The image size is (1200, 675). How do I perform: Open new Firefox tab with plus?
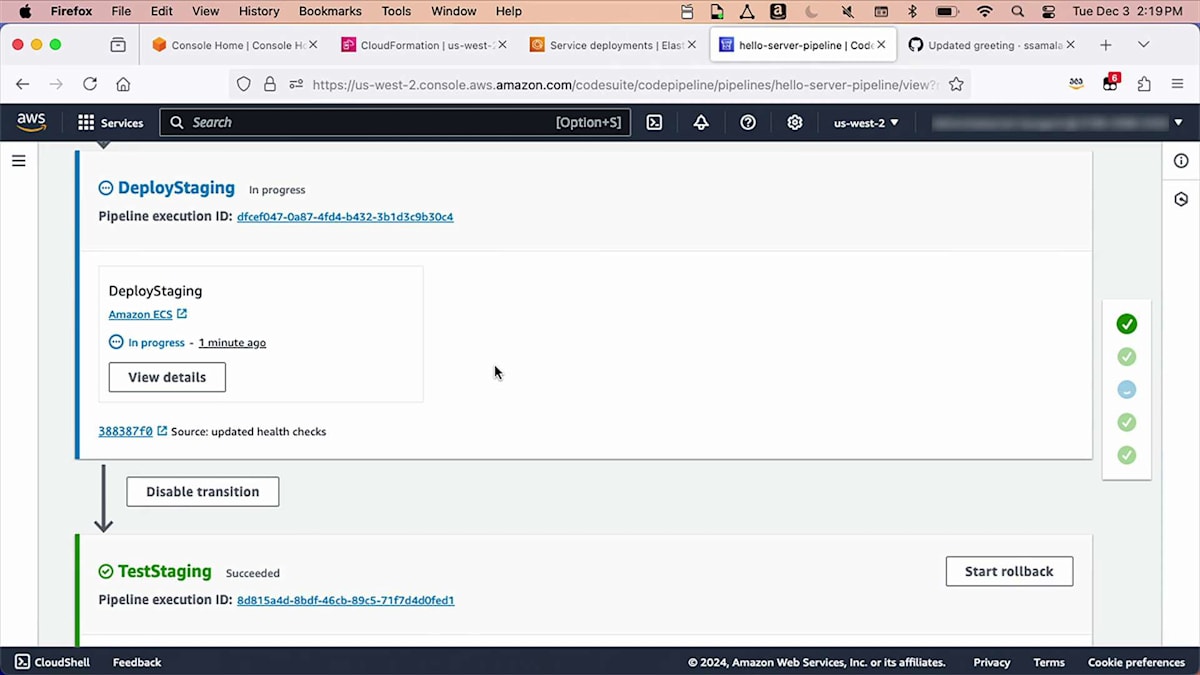click(x=1105, y=45)
